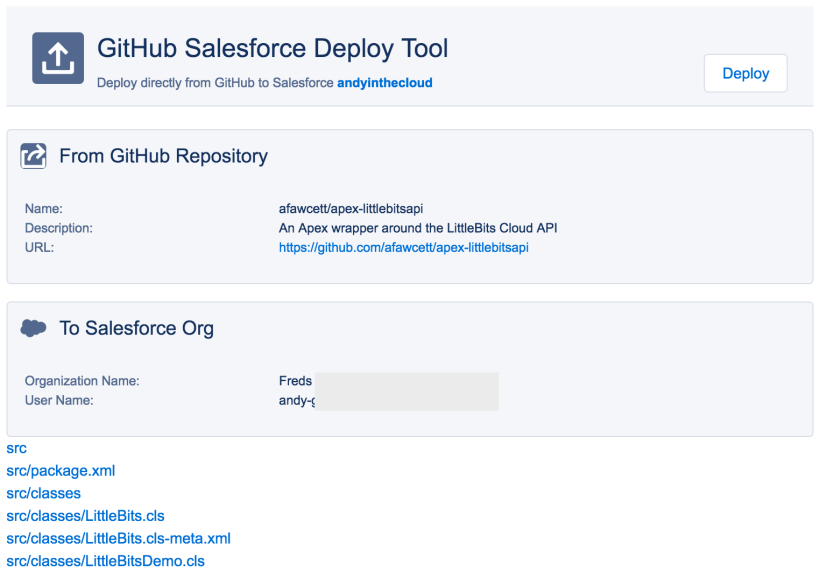Click the Deploy button
Image resolution: width=820 pixels, height=571 pixels.
click(745, 73)
